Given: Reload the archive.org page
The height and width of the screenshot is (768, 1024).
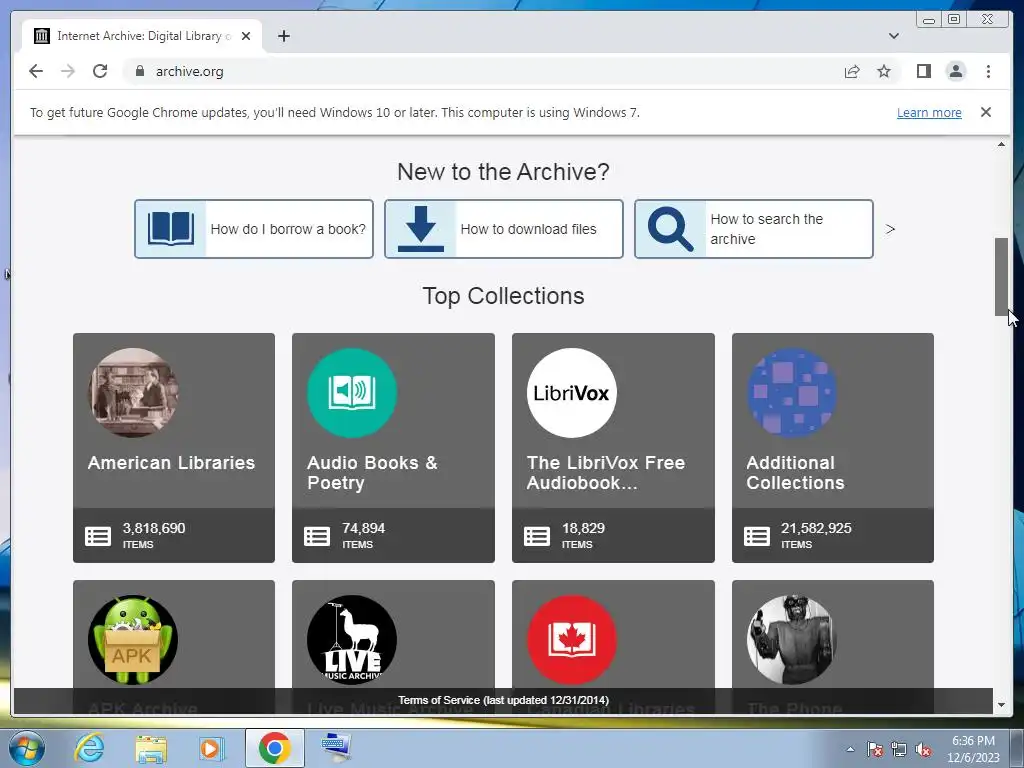Looking at the screenshot, I should coord(100,71).
